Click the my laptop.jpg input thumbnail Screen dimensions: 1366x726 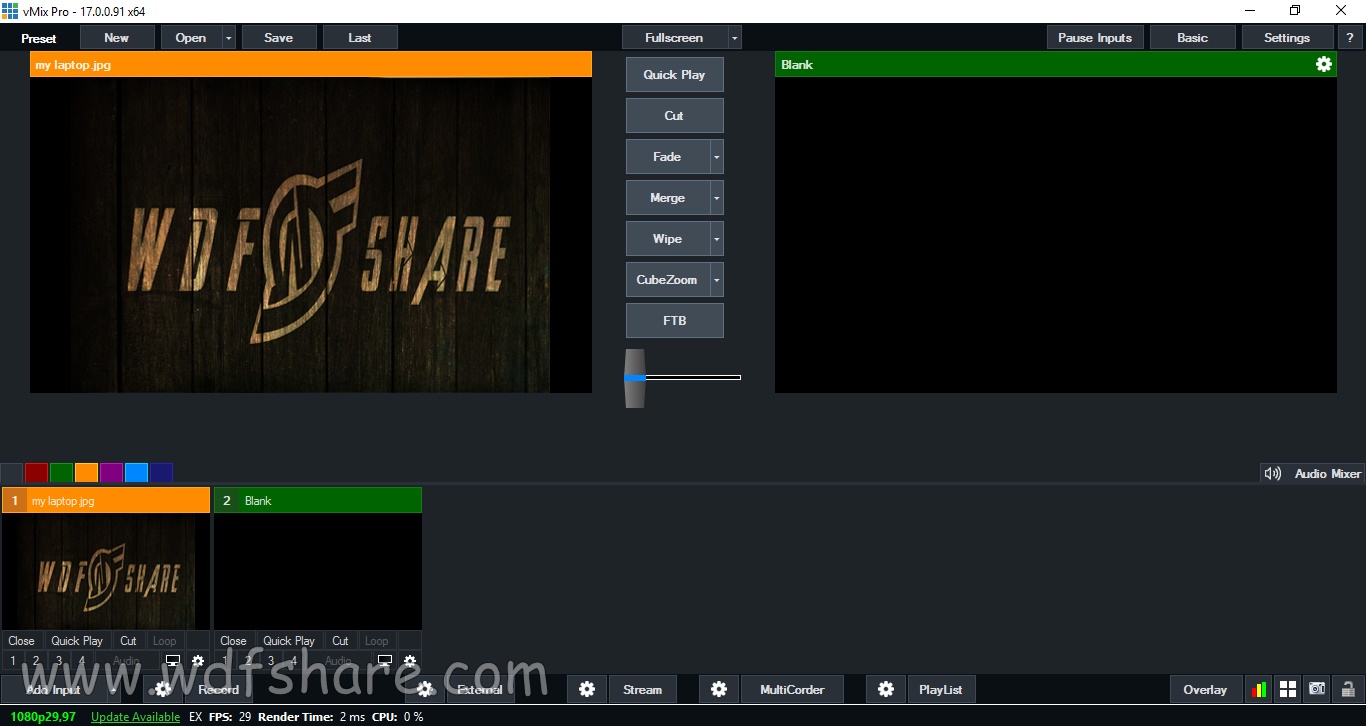[x=106, y=572]
